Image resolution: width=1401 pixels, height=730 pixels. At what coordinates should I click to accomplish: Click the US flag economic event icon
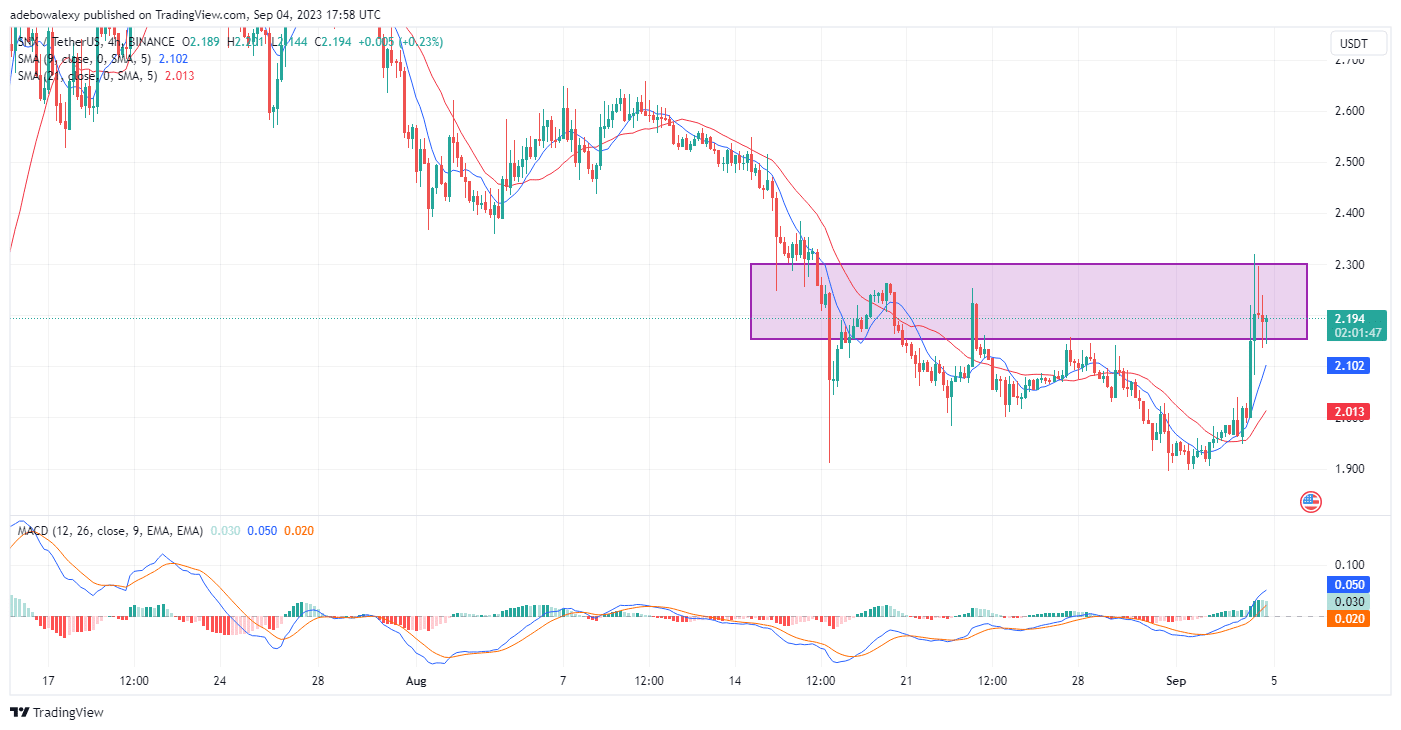click(1310, 502)
